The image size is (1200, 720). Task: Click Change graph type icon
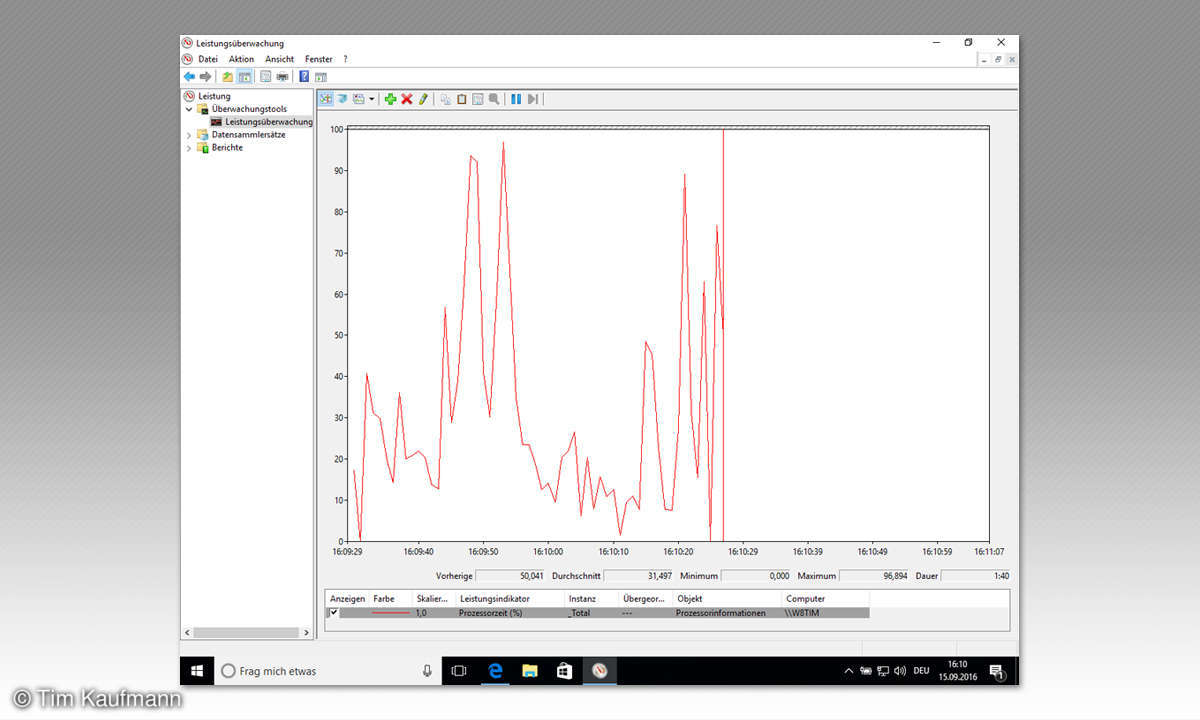359,99
